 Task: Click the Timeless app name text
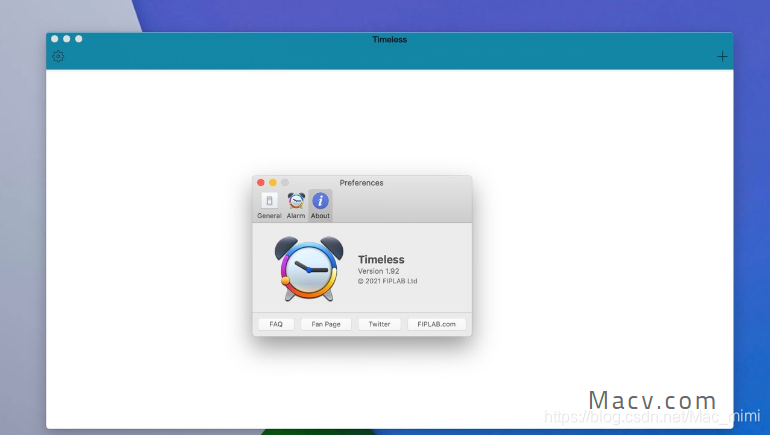click(x=381, y=259)
